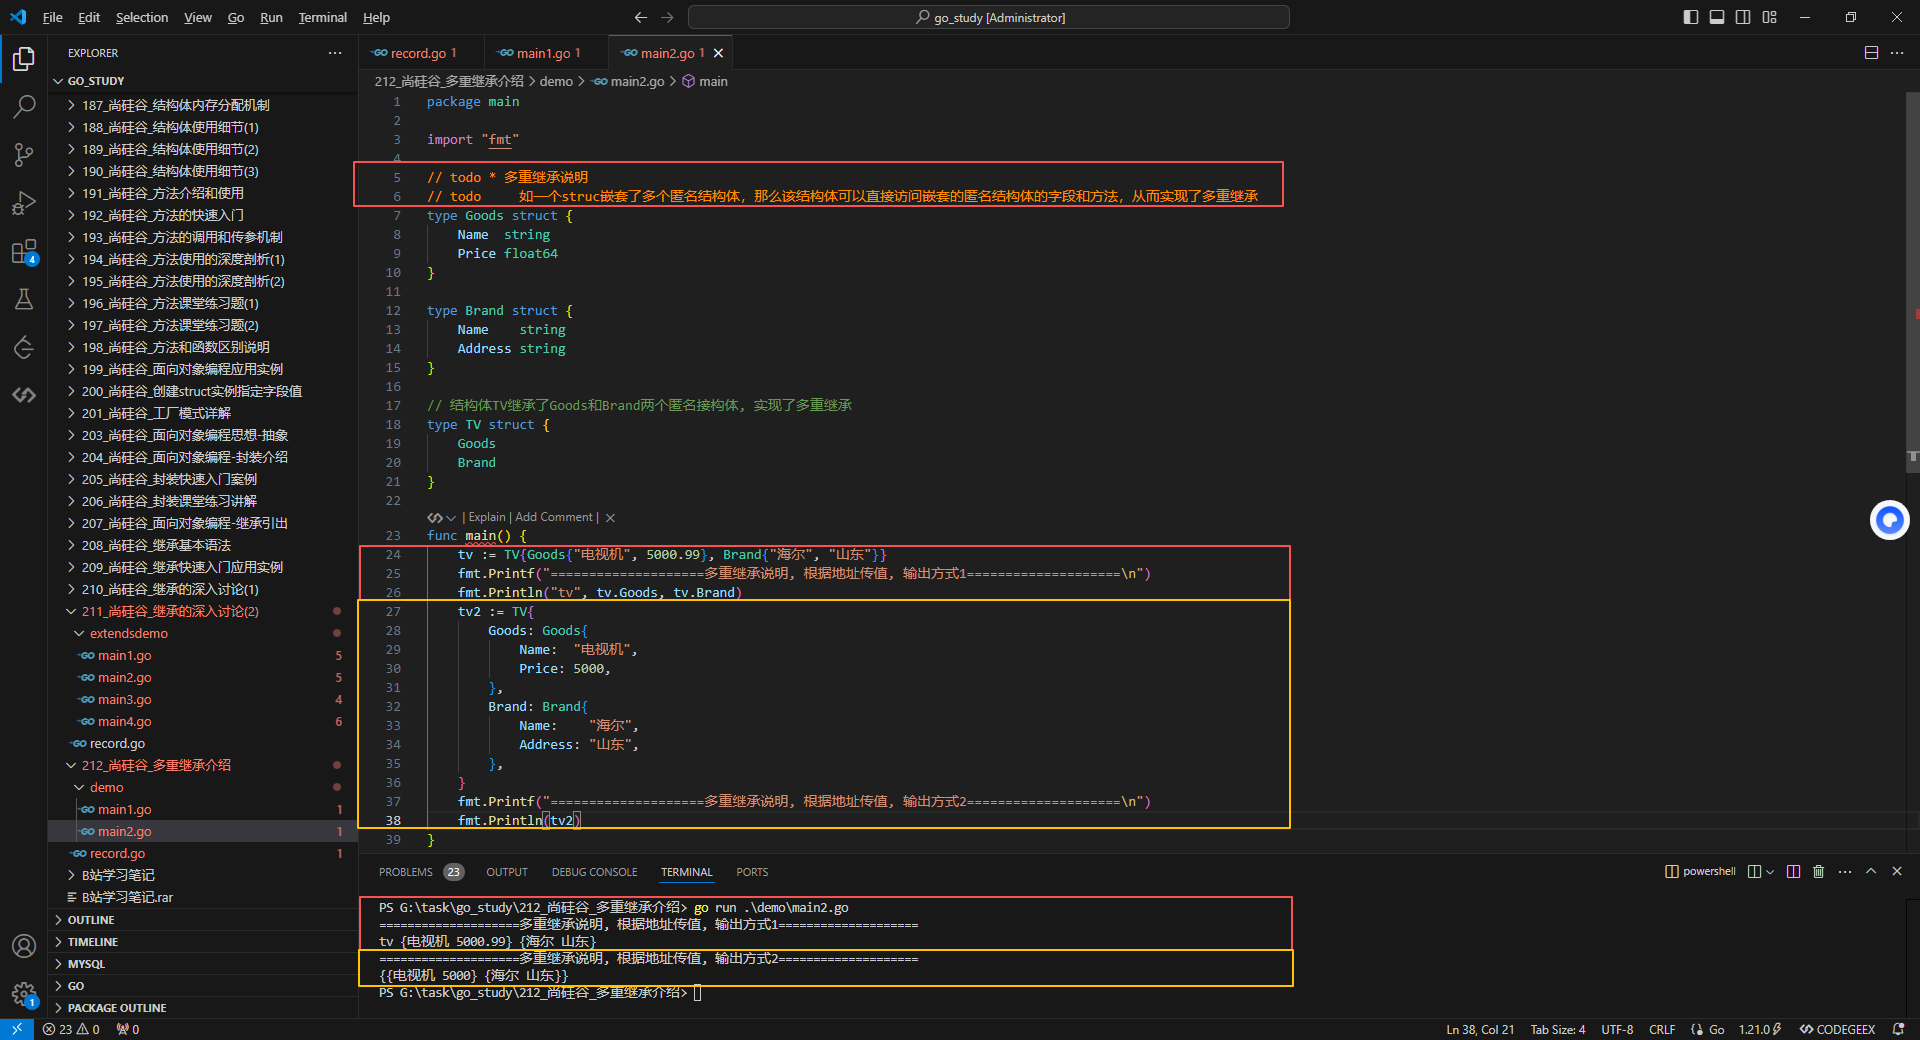Expand the MYSQL section
Image resolution: width=1920 pixels, height=1040 pixels.
(203, 964)
